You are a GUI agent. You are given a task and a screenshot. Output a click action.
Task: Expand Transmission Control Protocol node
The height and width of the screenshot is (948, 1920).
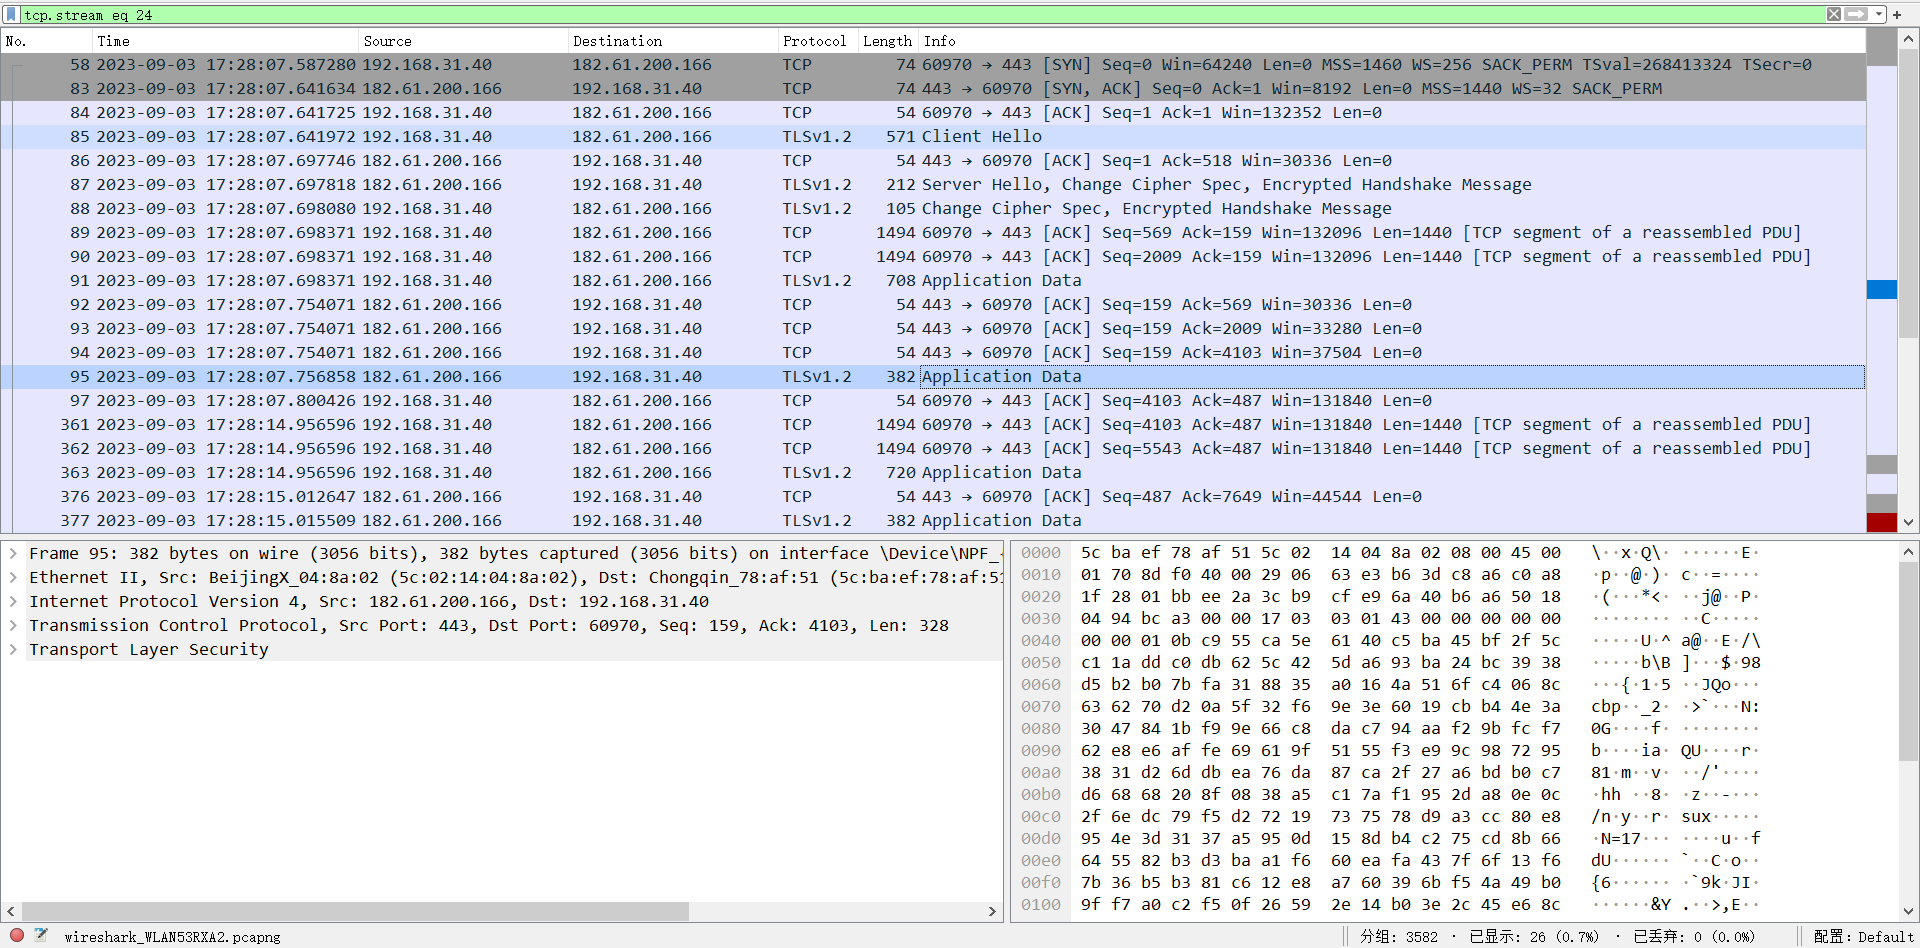pos(13,626)
